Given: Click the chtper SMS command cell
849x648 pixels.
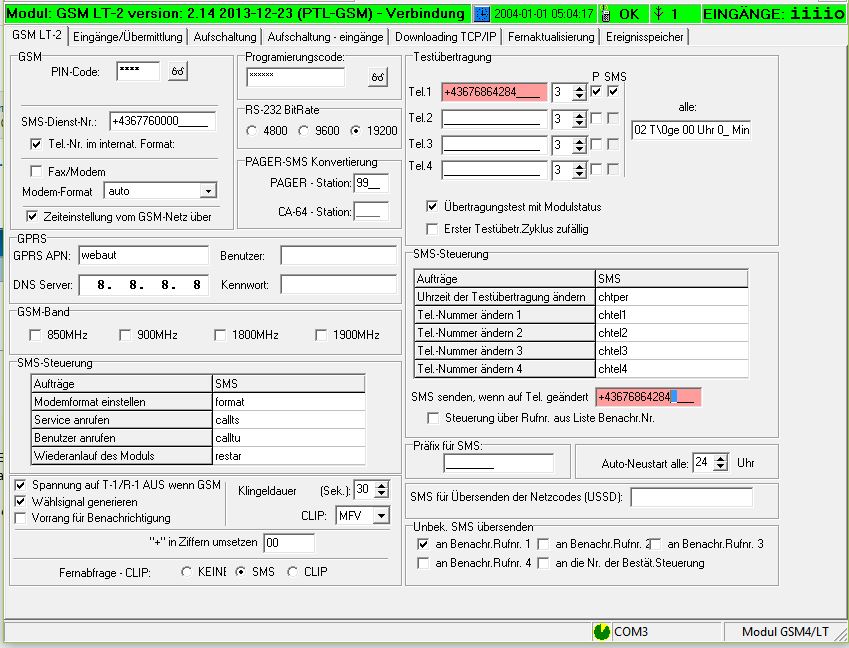Looking at the screenshot, I should click(x=671, y=297).
